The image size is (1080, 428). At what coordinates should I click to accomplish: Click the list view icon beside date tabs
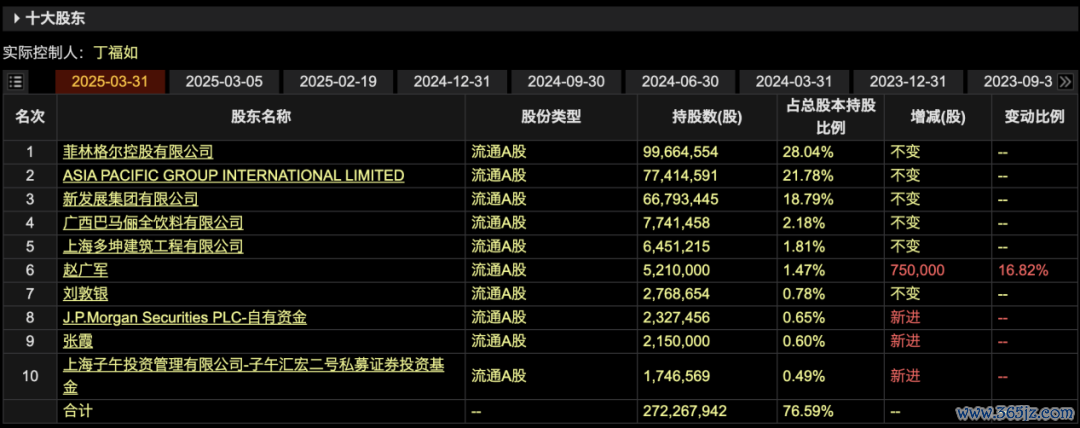click(x=16, y=82)
